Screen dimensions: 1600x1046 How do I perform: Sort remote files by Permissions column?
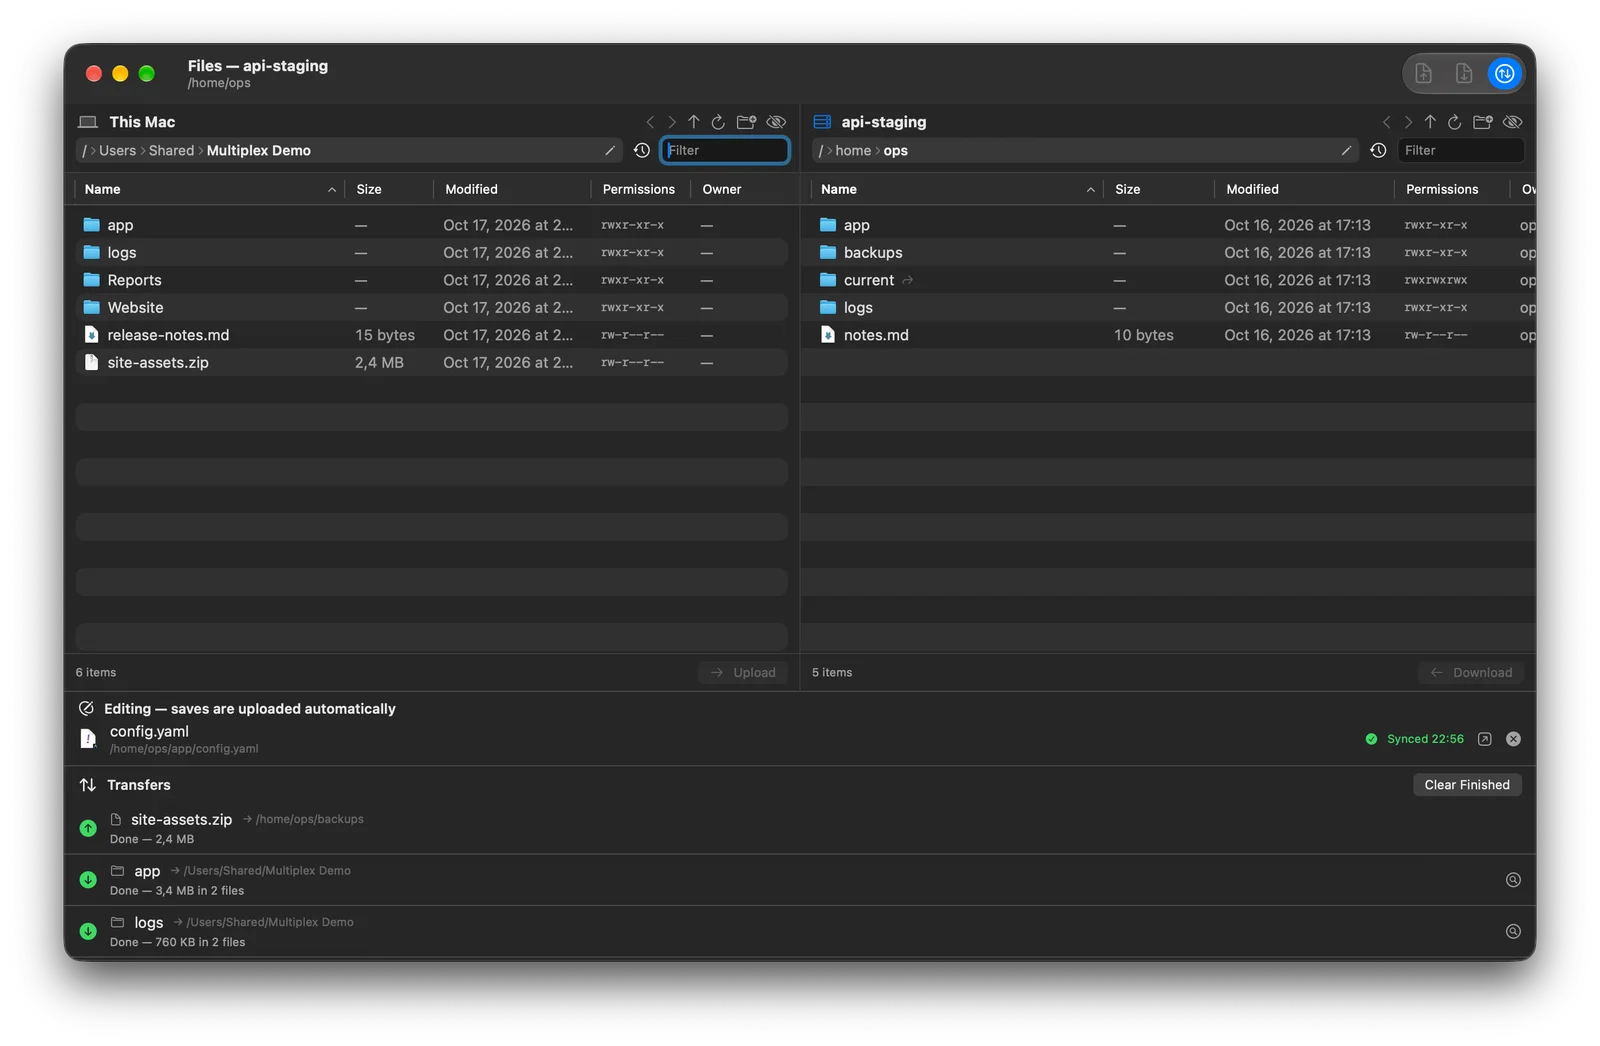point(1451,189)
